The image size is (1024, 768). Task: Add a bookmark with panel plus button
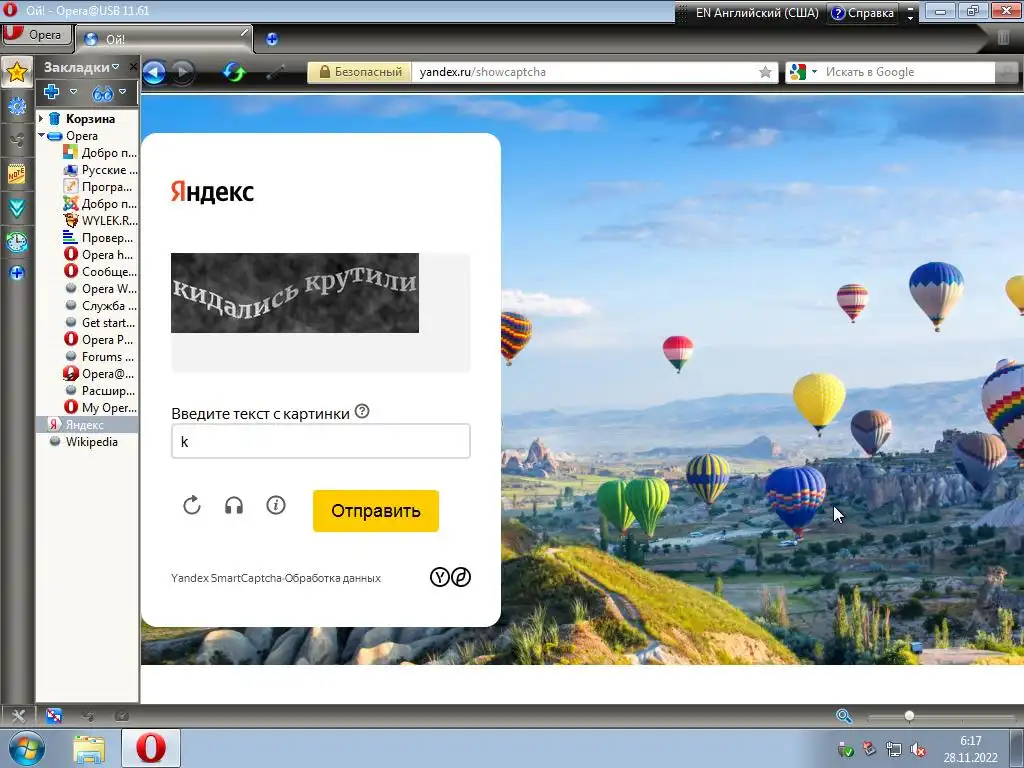pyautogui.click(x=52, y=92)
